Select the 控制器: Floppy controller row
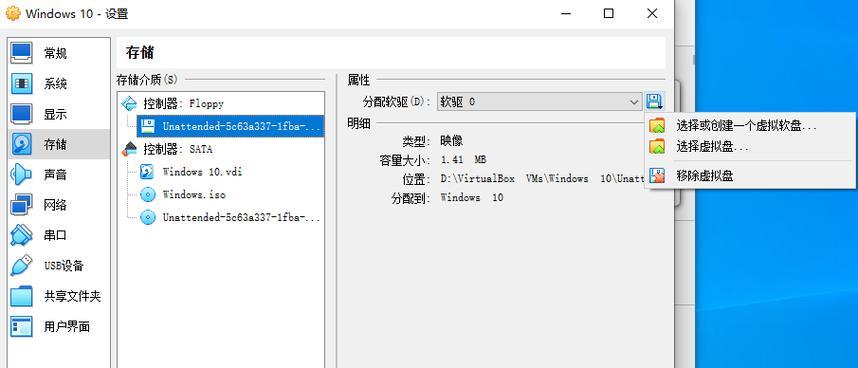This screenshot has width=858, height=368. pos(221,103)
